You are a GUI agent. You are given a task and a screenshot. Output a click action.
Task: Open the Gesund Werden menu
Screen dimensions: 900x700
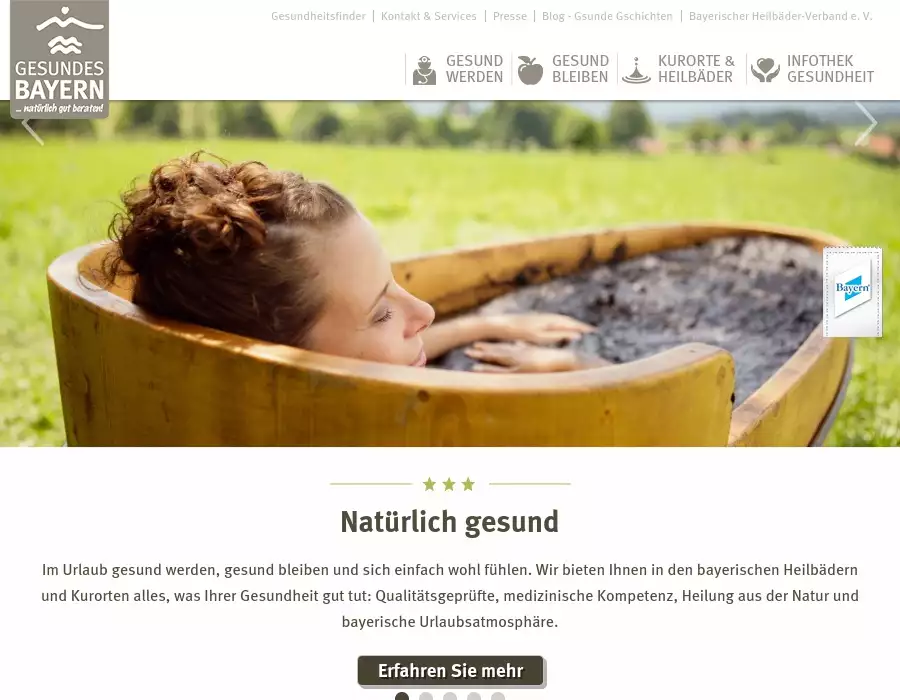click(x=474, y=69)
